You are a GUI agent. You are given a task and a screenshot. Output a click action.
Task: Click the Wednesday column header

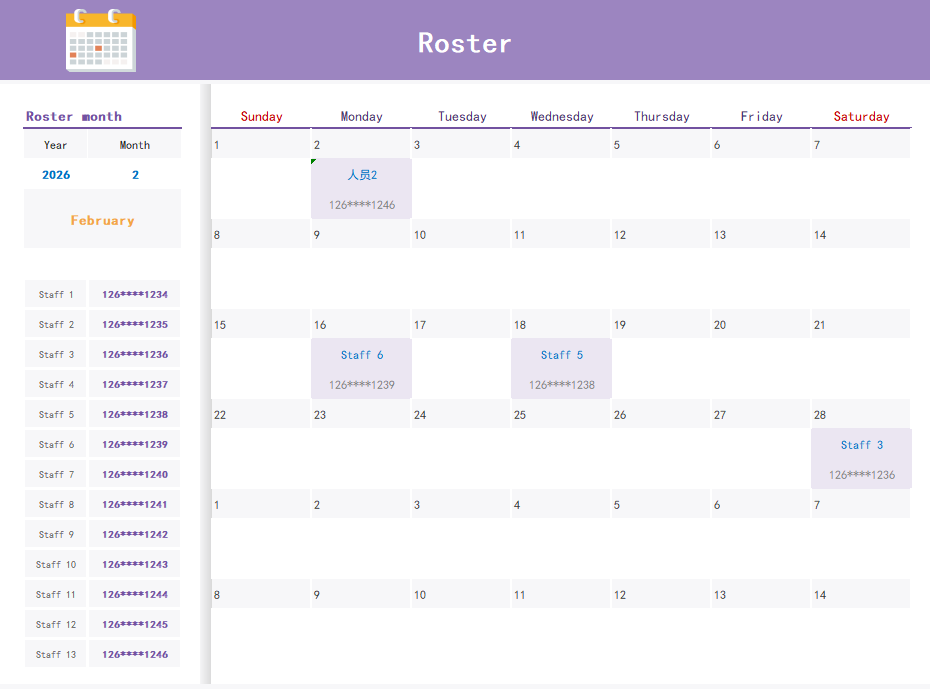(561, 117)
